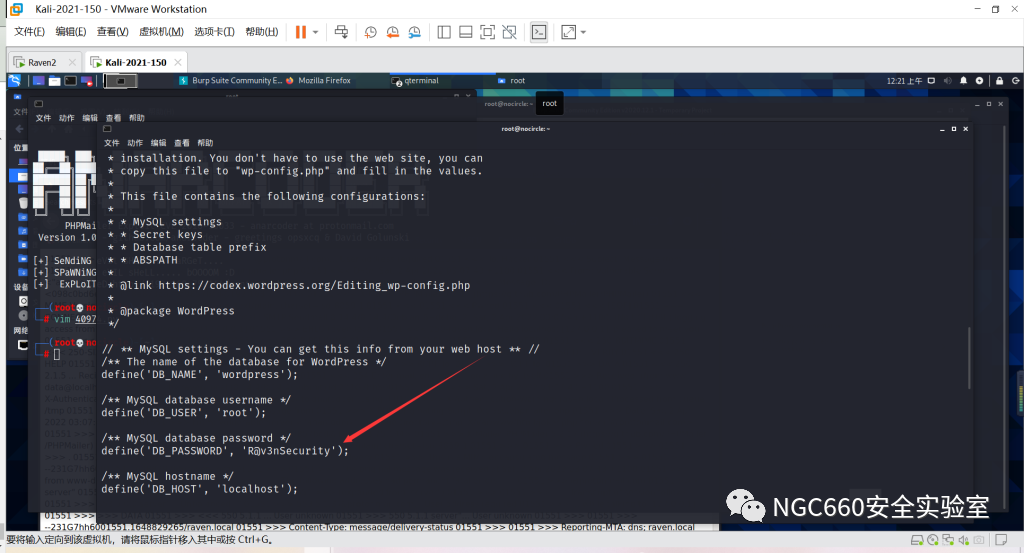Open 帮助 menu in front terminal window
The height and width of the screenshot is (553, 1024).
[x=205, y=143]
